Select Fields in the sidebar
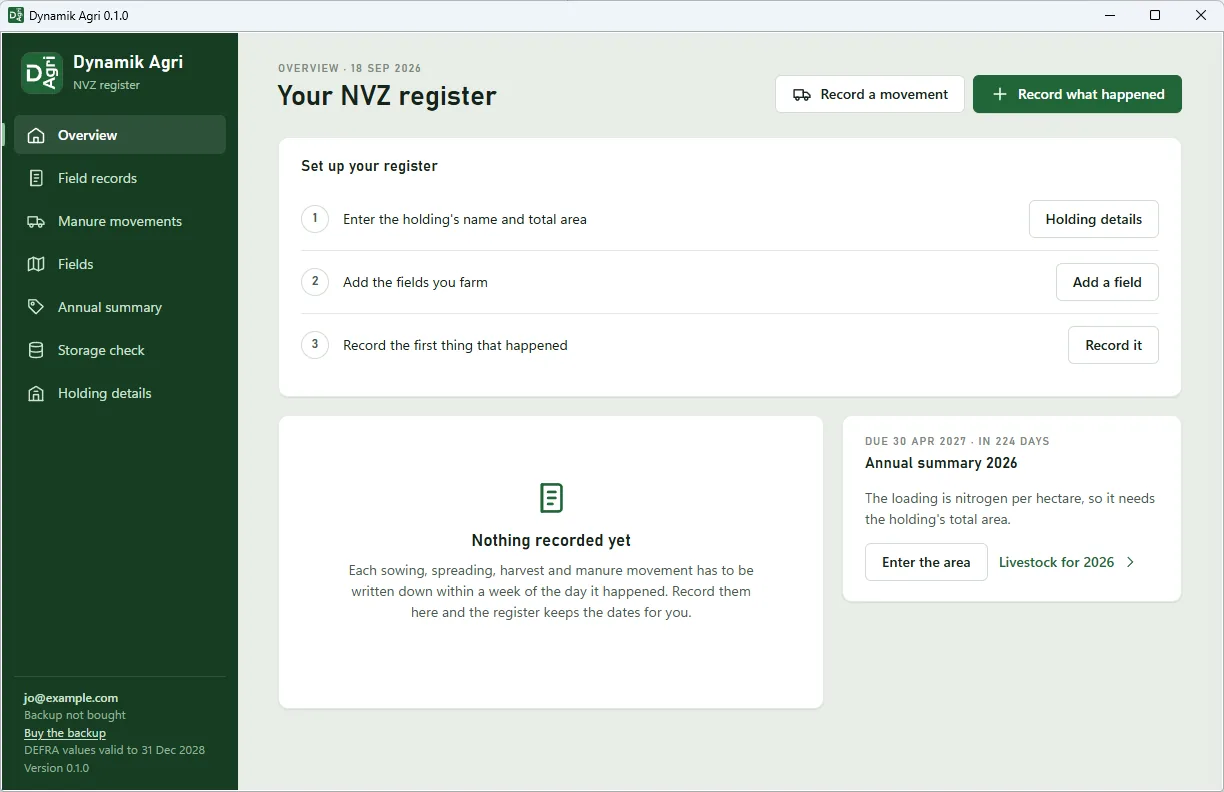Image resolution: width=1224 pixels, height=792 pixels. 120,264
